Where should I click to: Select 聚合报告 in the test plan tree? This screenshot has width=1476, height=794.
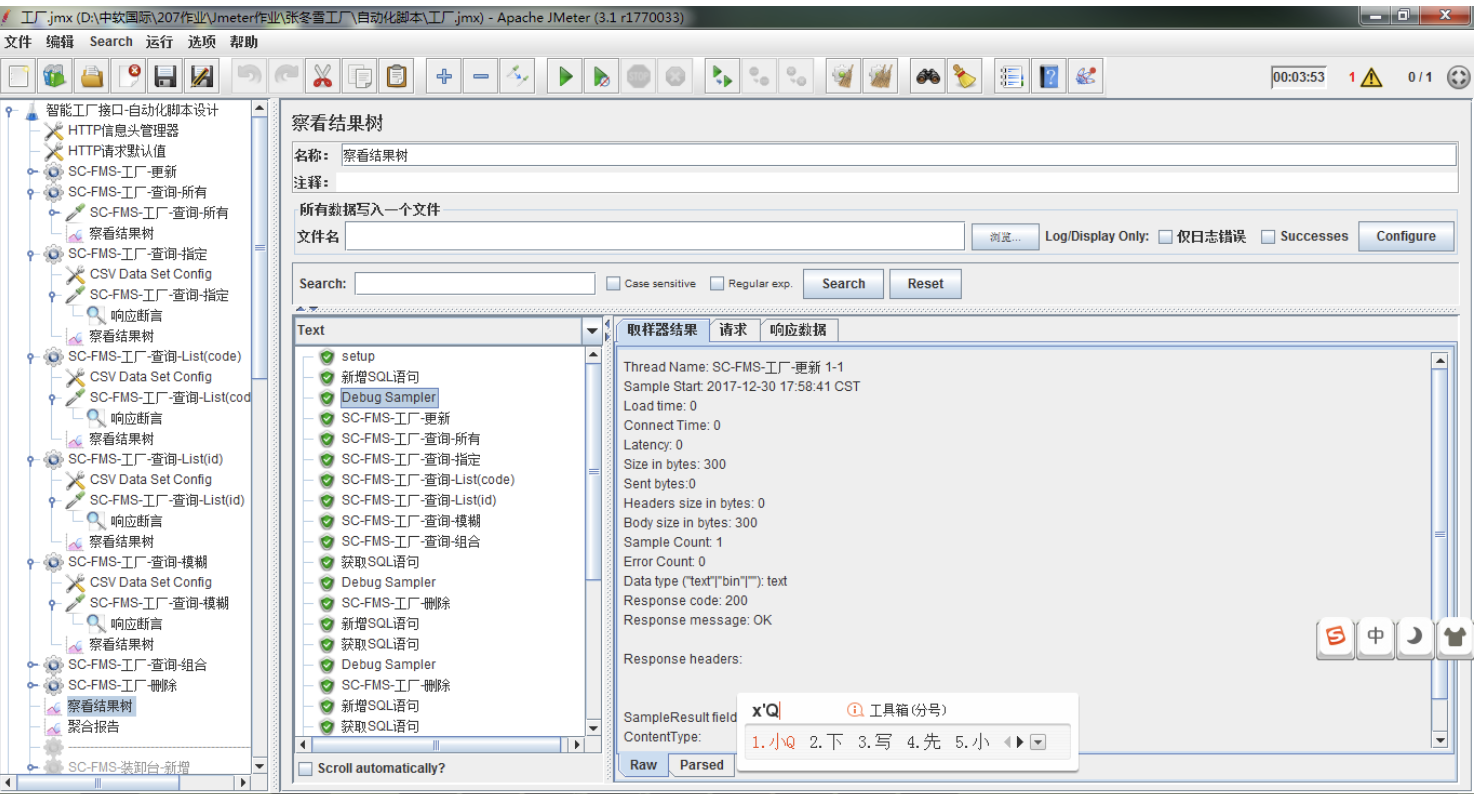click(x=93, y=727)
